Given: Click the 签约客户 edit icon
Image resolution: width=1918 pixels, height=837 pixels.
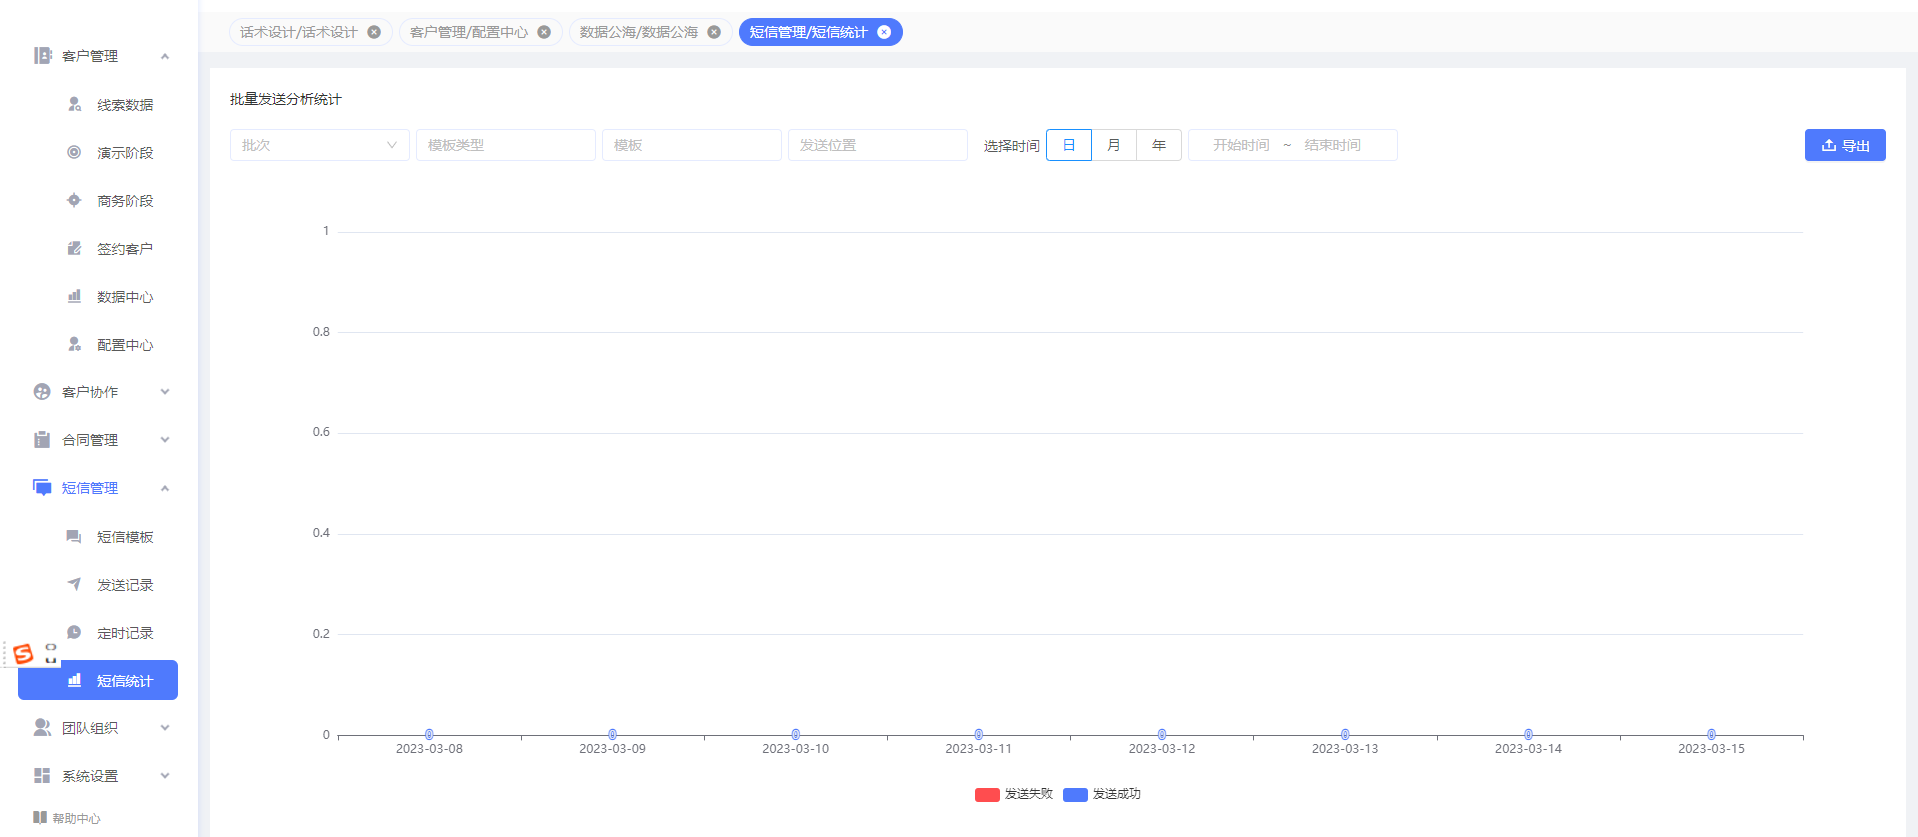Looking at the screenshot, I should point(74,248).
